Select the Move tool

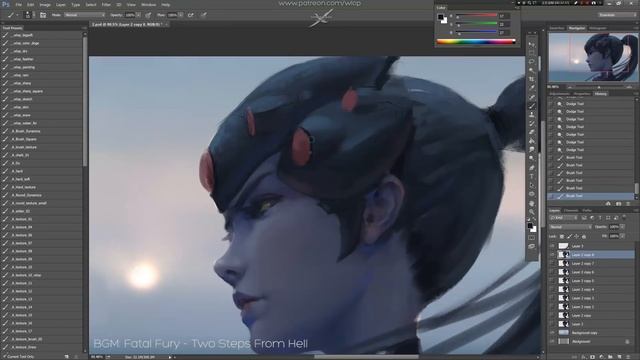tap(531, 44)
